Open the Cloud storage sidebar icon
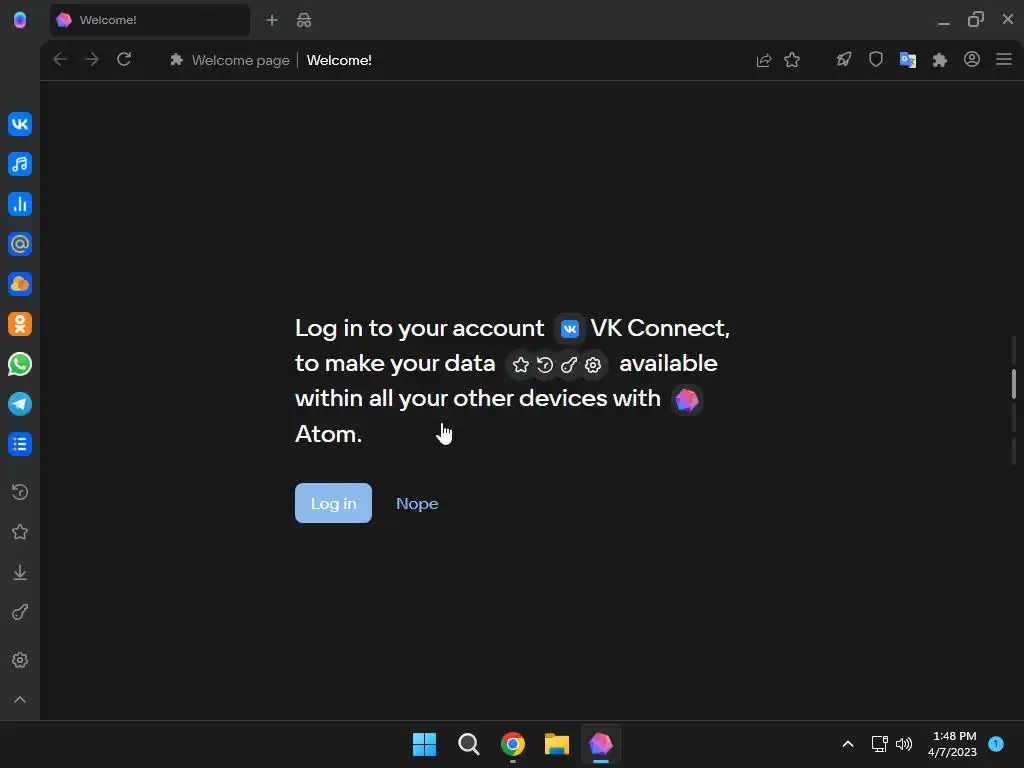 point(20,284)
